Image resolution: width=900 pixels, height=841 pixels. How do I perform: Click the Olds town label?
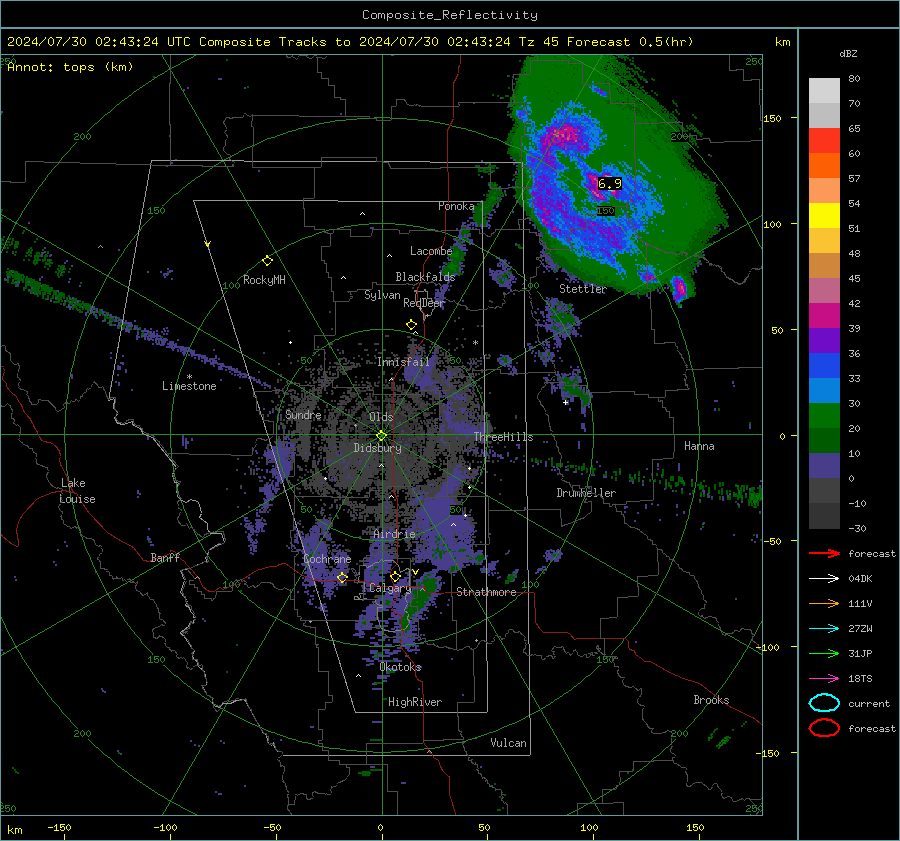(x=381, y=417)
